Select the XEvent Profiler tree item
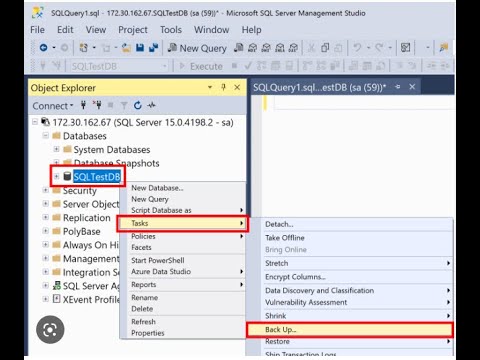Viewport: 480px width, 360px height. [91, 300]
